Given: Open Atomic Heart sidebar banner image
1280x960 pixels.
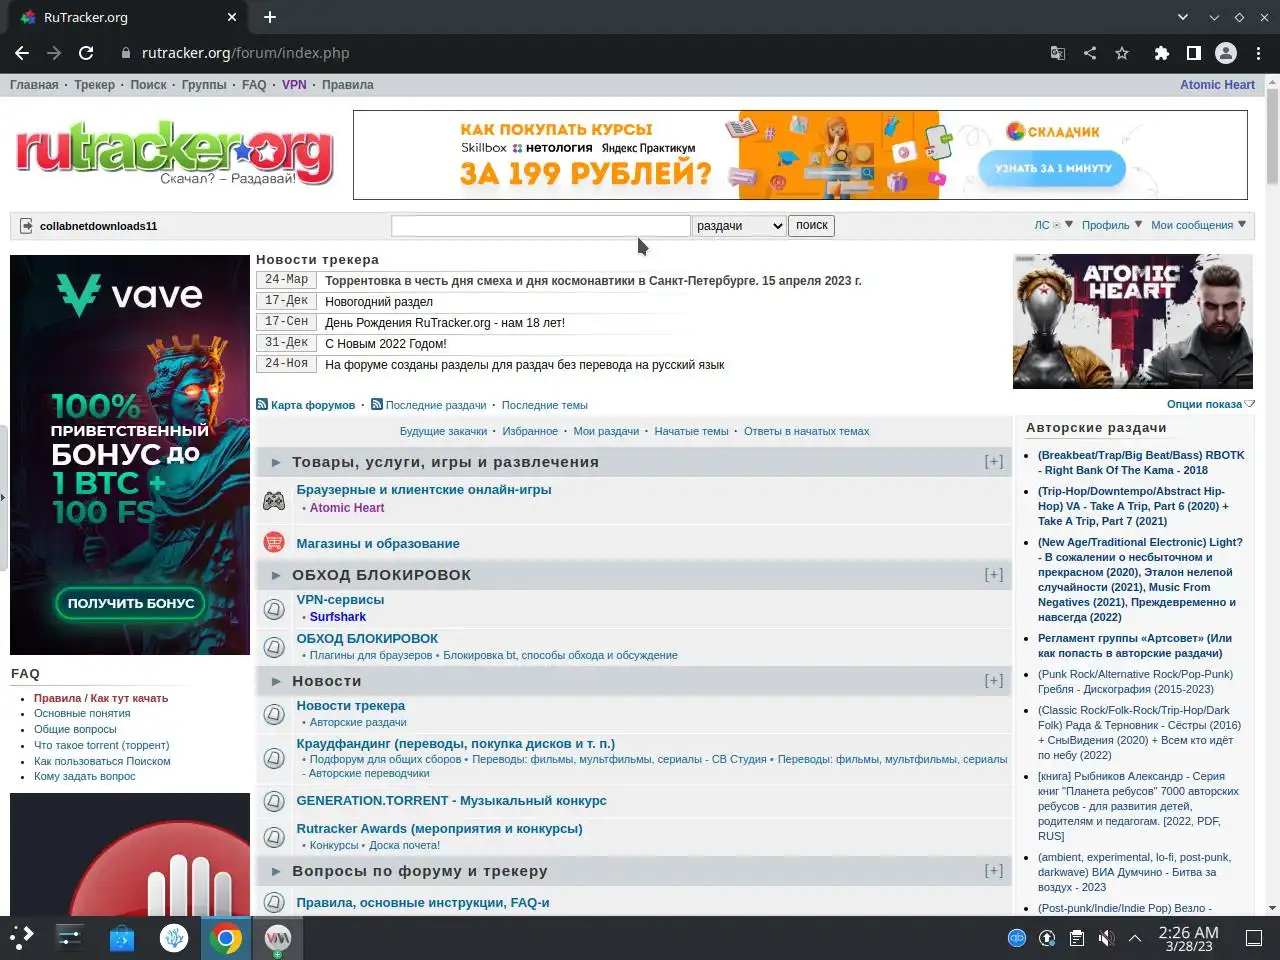Looking at the screenshot, I should click(1133, 321).
